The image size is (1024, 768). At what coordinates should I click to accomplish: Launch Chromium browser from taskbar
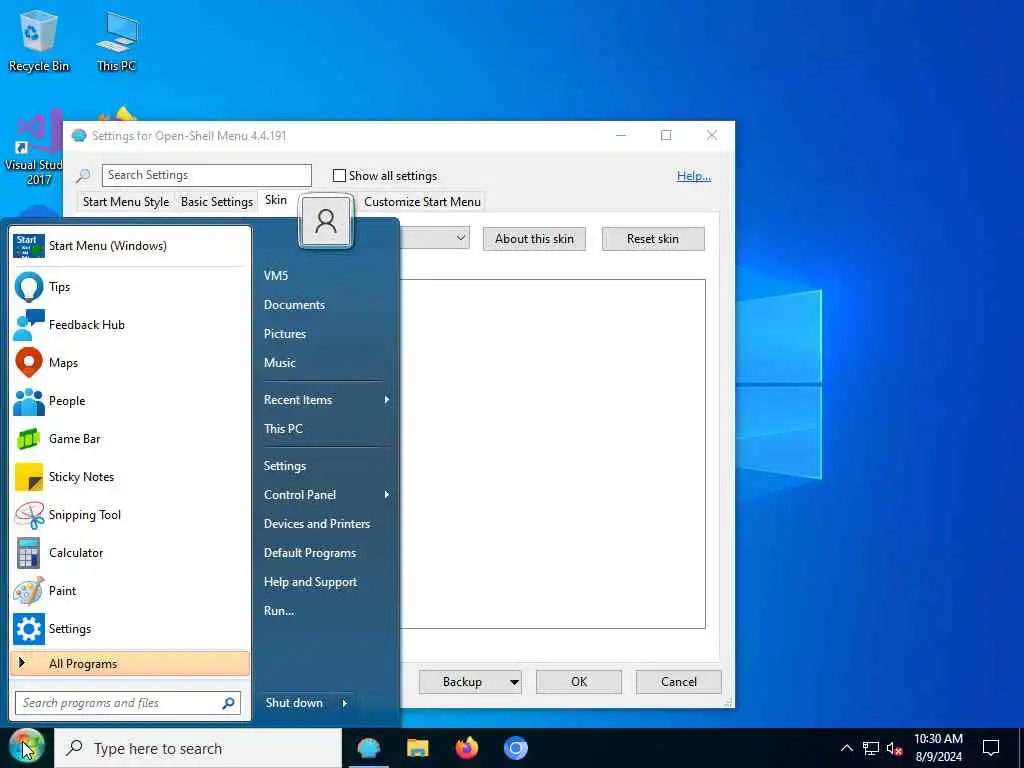[515, 748]
